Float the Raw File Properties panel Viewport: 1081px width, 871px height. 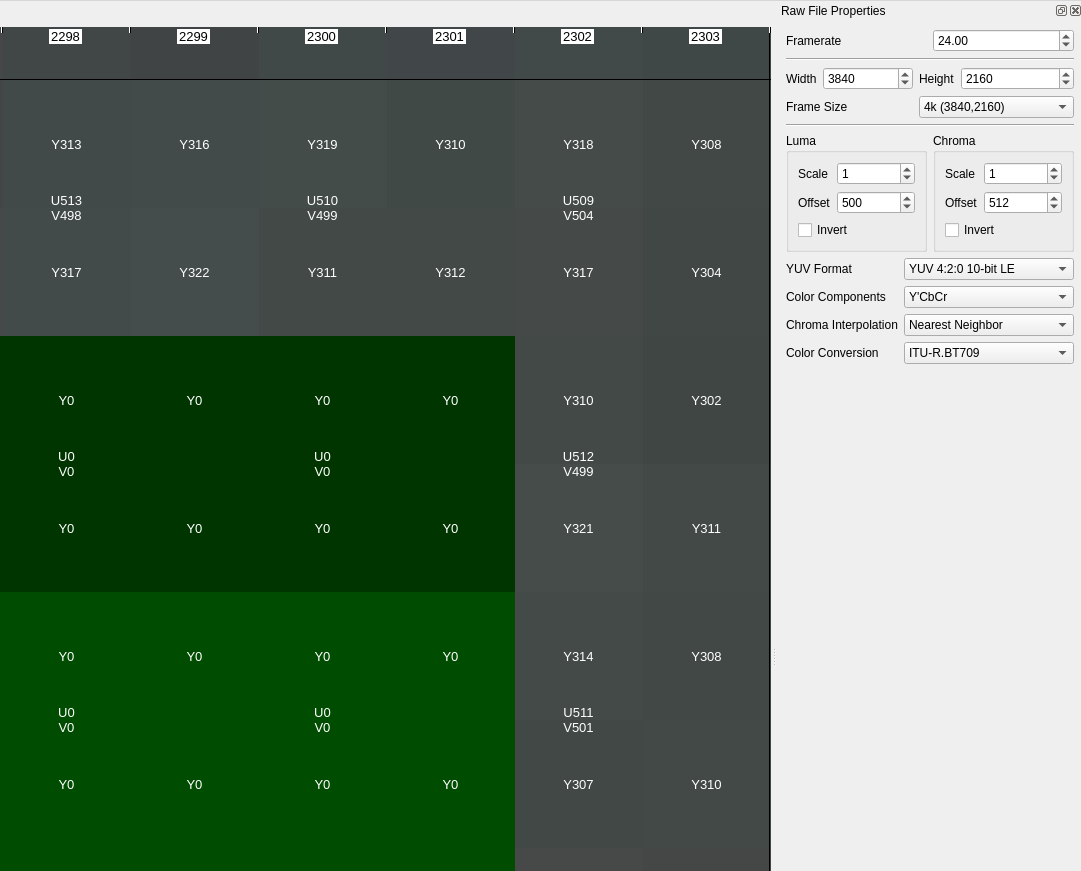(x=1061, y=10)
